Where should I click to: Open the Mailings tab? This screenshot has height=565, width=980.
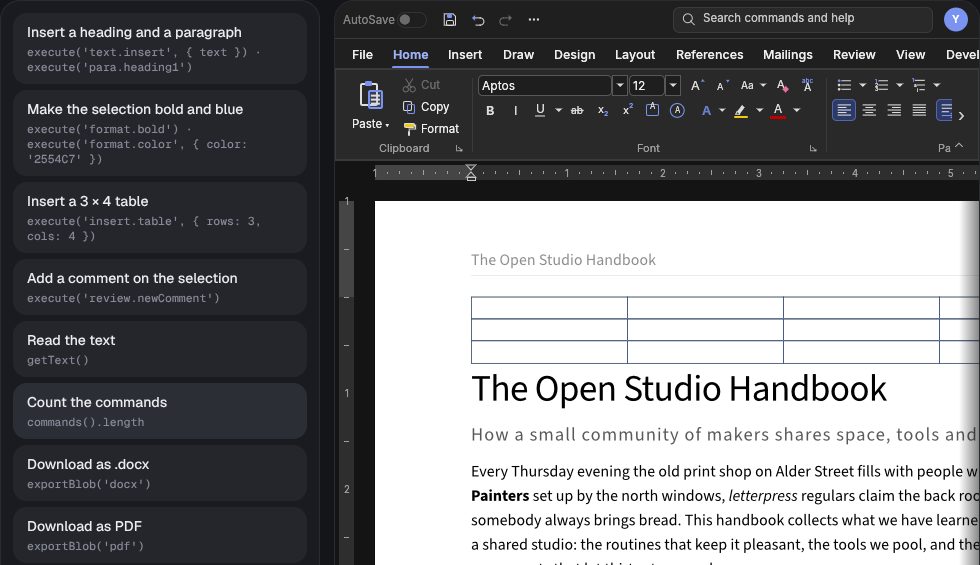788,55
